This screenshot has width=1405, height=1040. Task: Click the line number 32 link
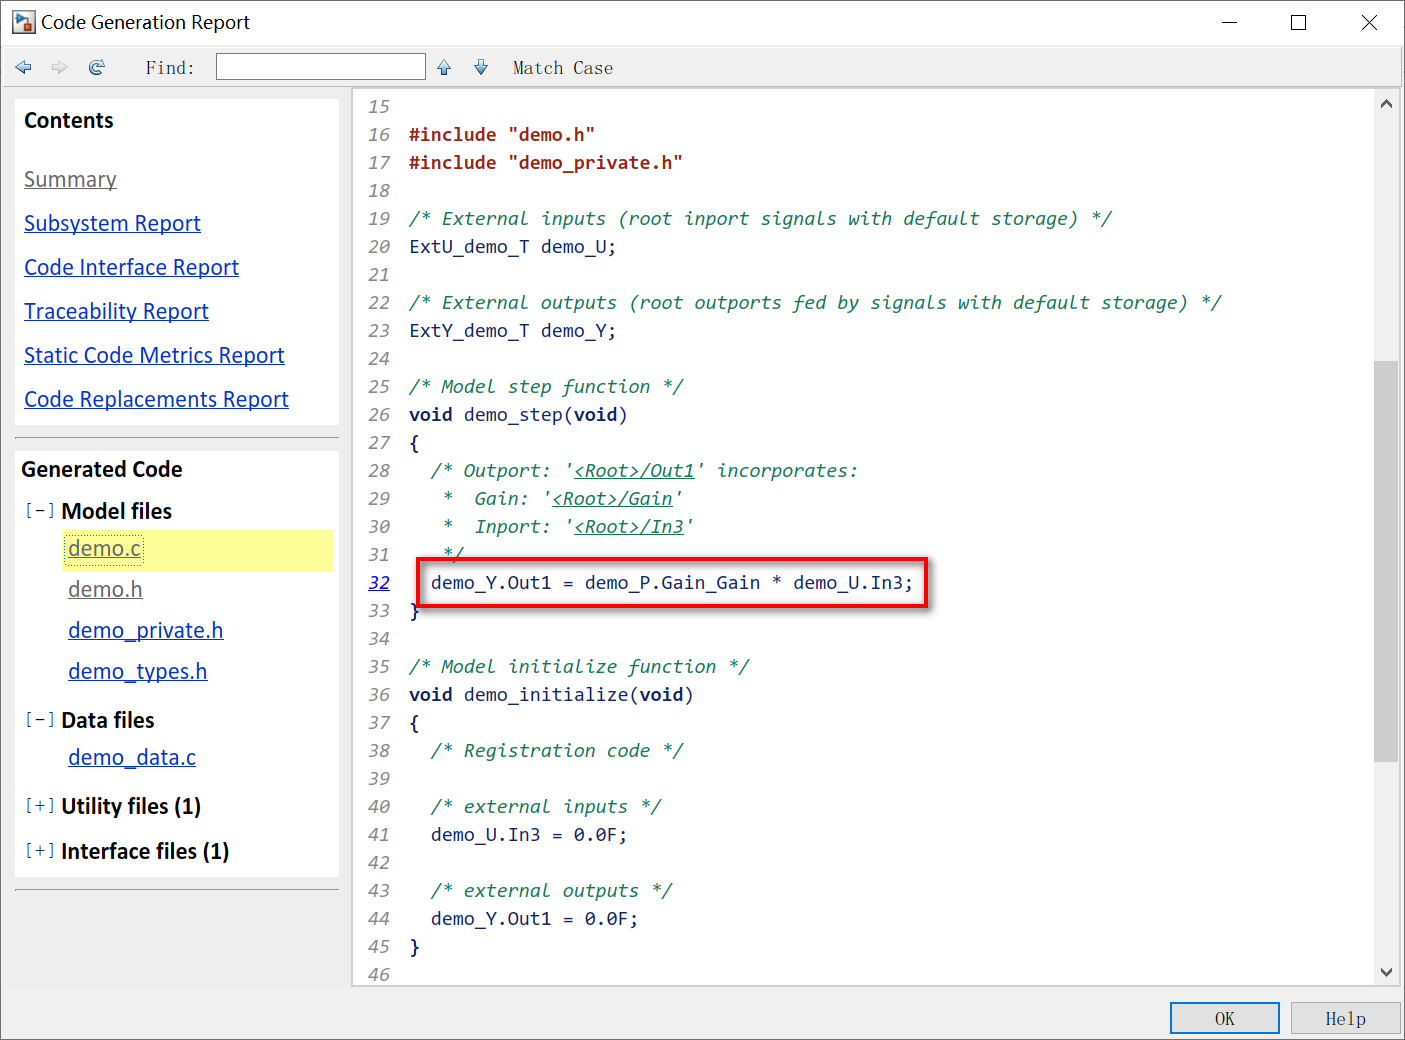(379, 583)
